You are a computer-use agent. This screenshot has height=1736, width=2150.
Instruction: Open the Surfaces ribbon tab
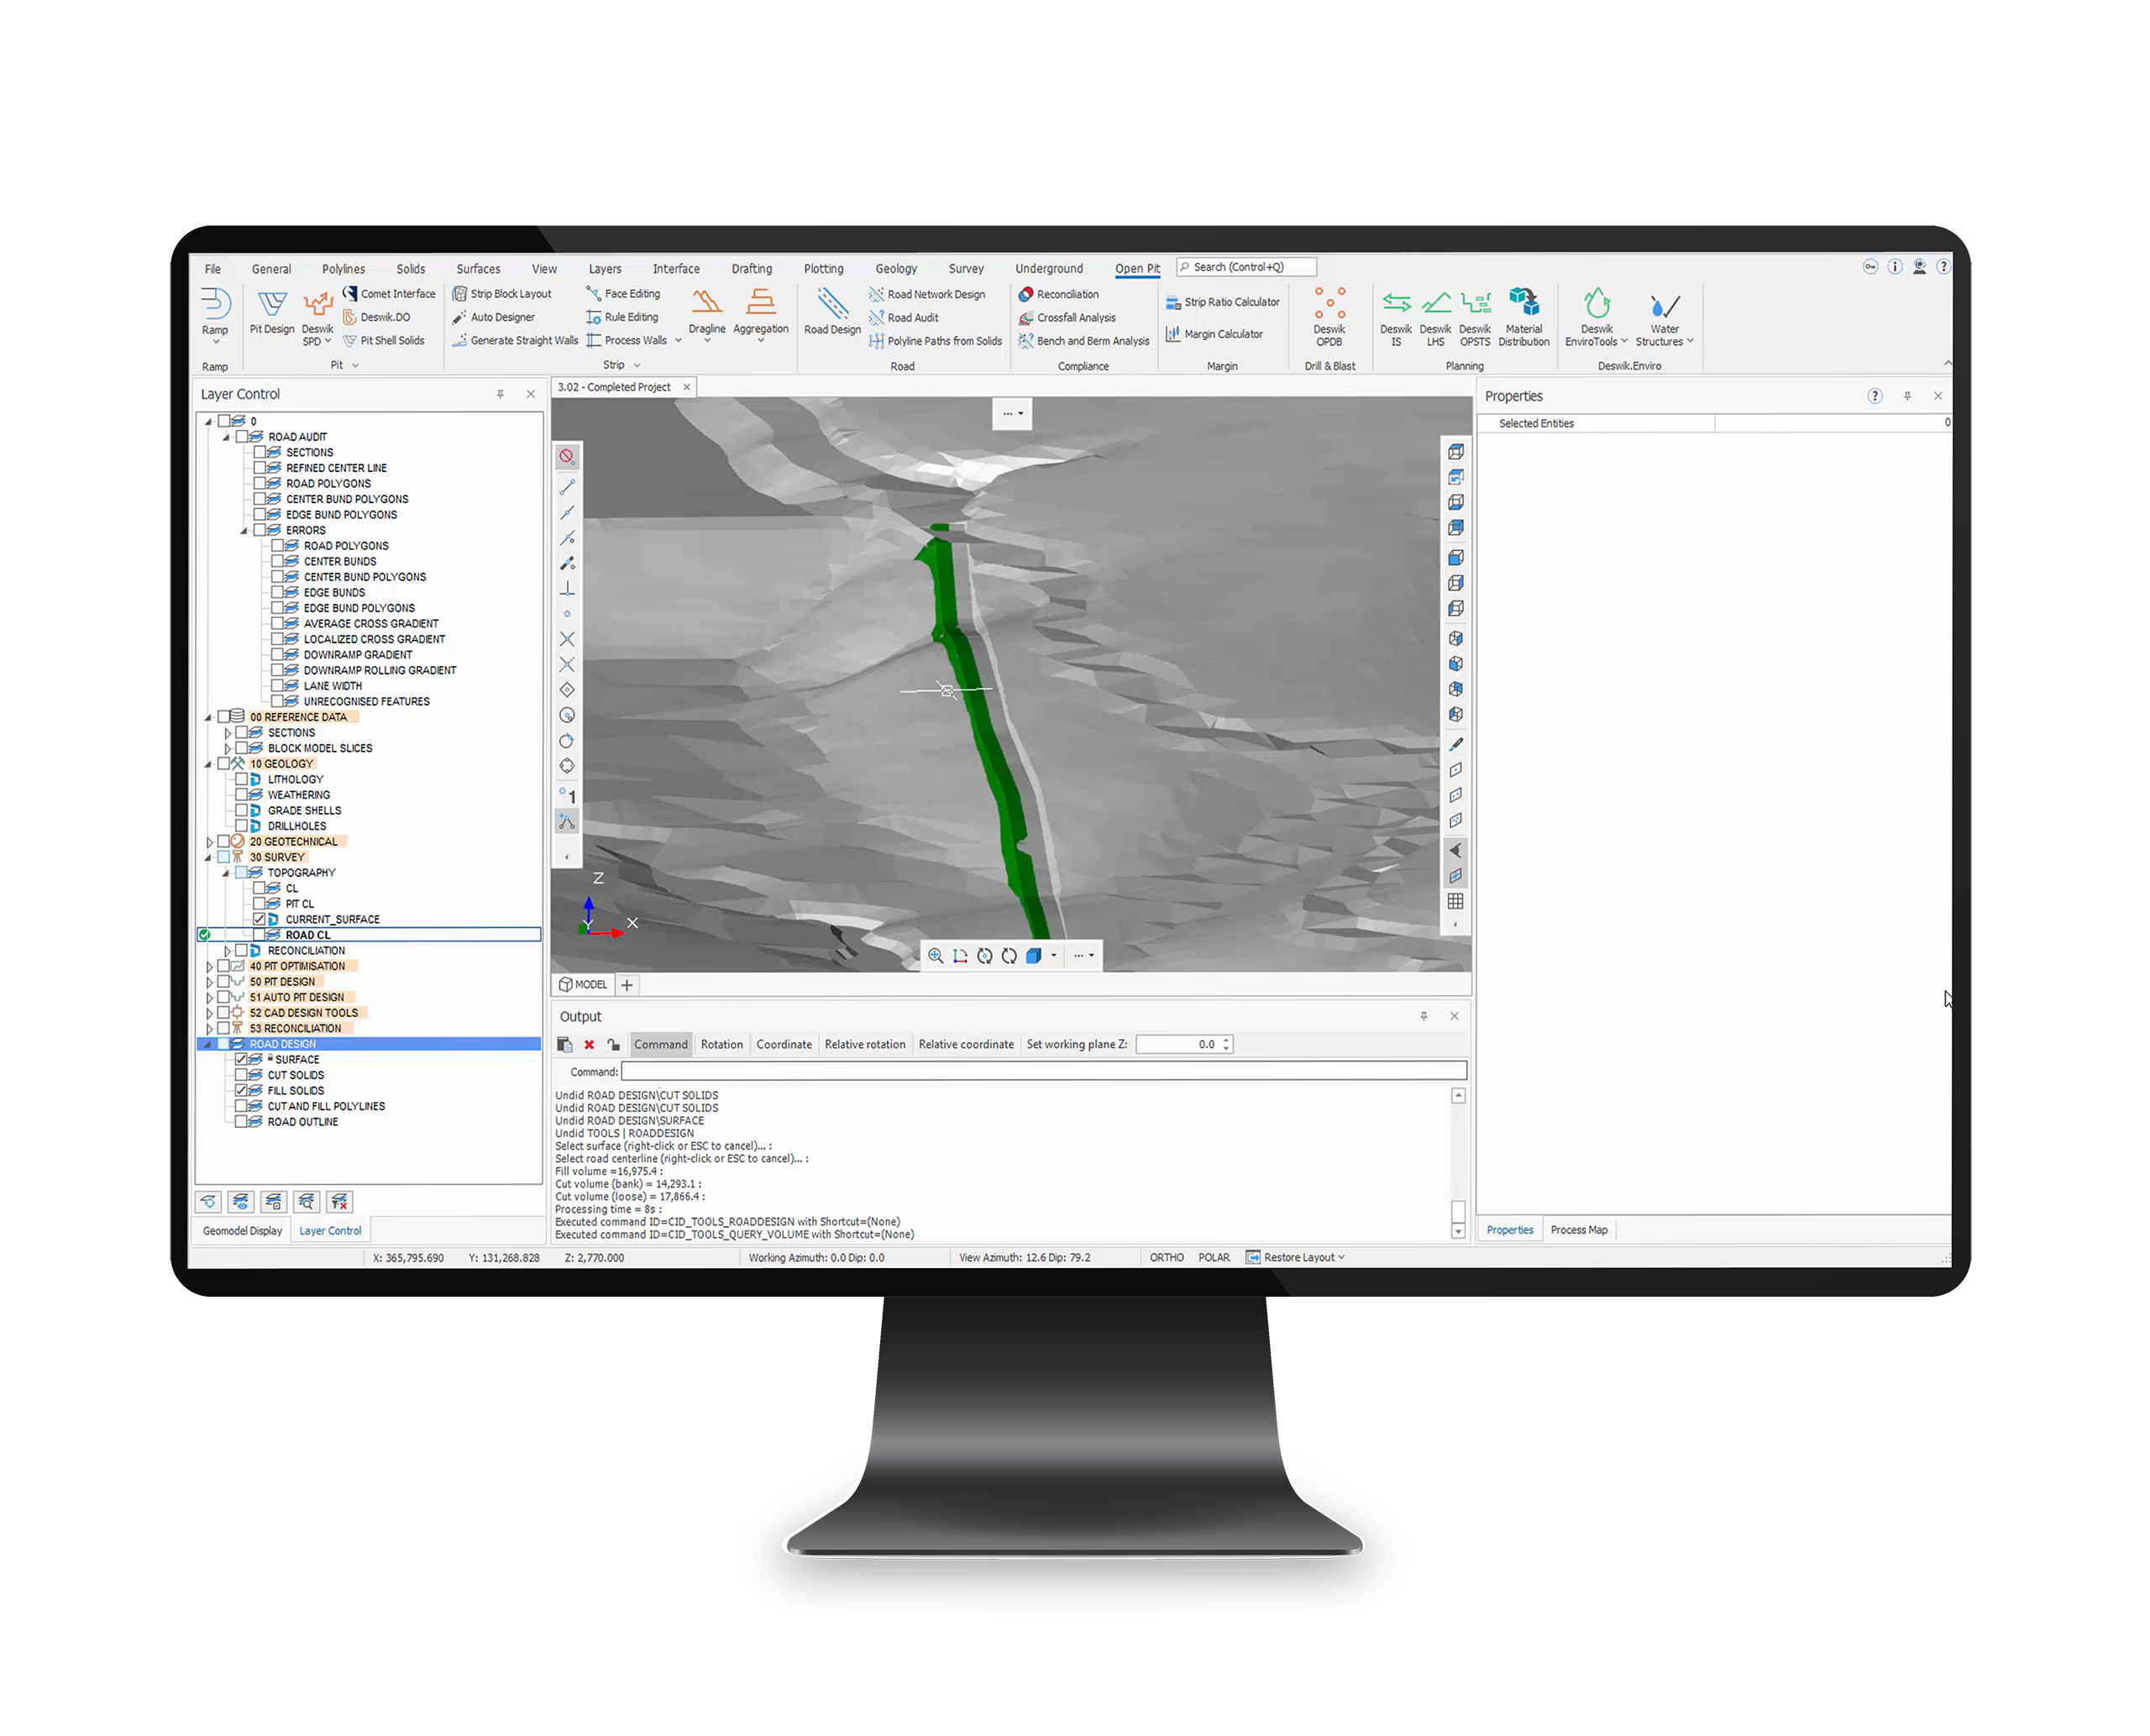pyautogui.click(x=478, y=269)
